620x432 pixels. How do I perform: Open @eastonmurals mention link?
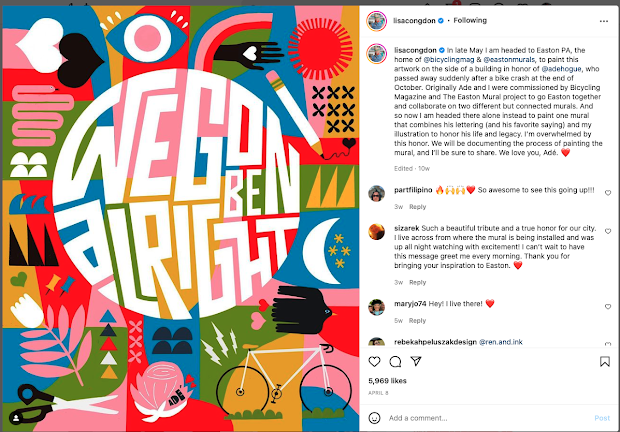pyautogui.click(x=509, y=60)
